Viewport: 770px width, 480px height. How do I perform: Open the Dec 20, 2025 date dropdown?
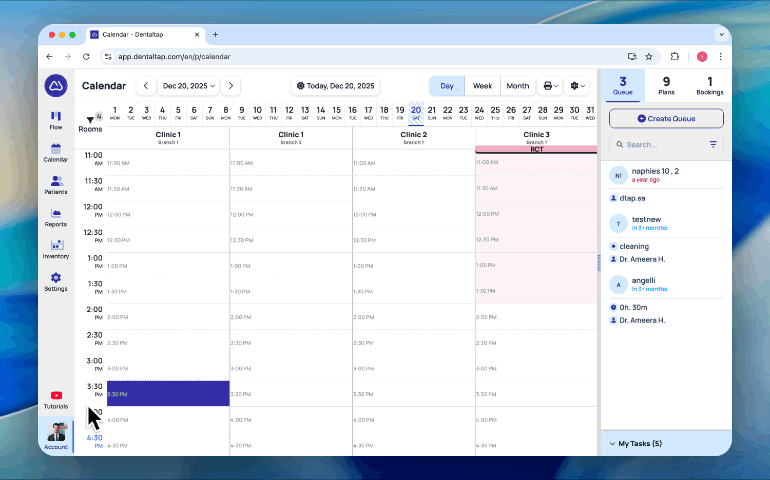(x=189, y=86)
